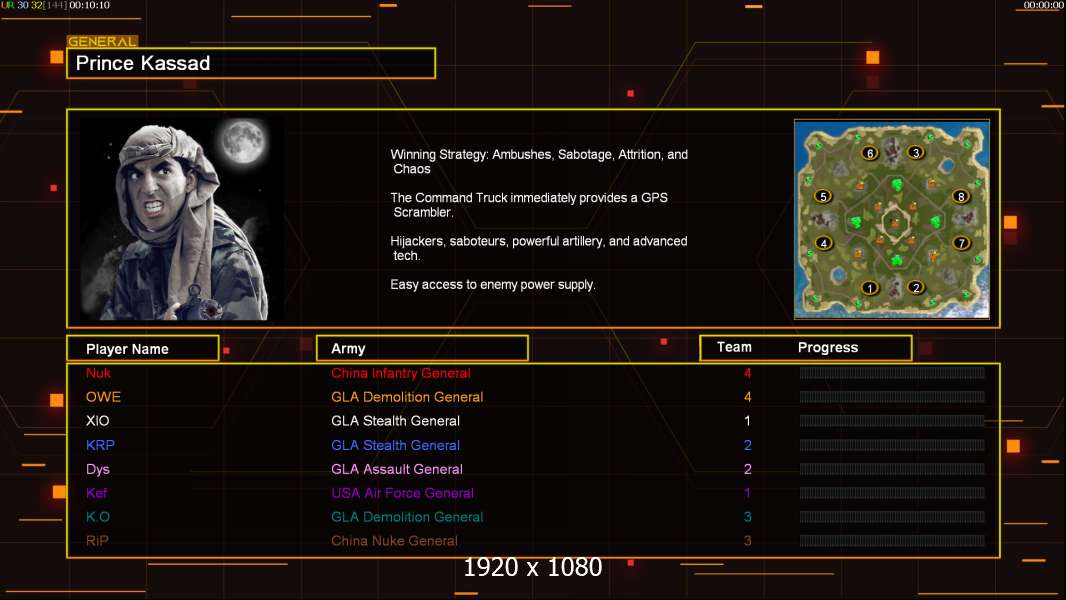1066x600 pixels.
Task: Click the Prince Kassad name field
Action: point(251,63)
